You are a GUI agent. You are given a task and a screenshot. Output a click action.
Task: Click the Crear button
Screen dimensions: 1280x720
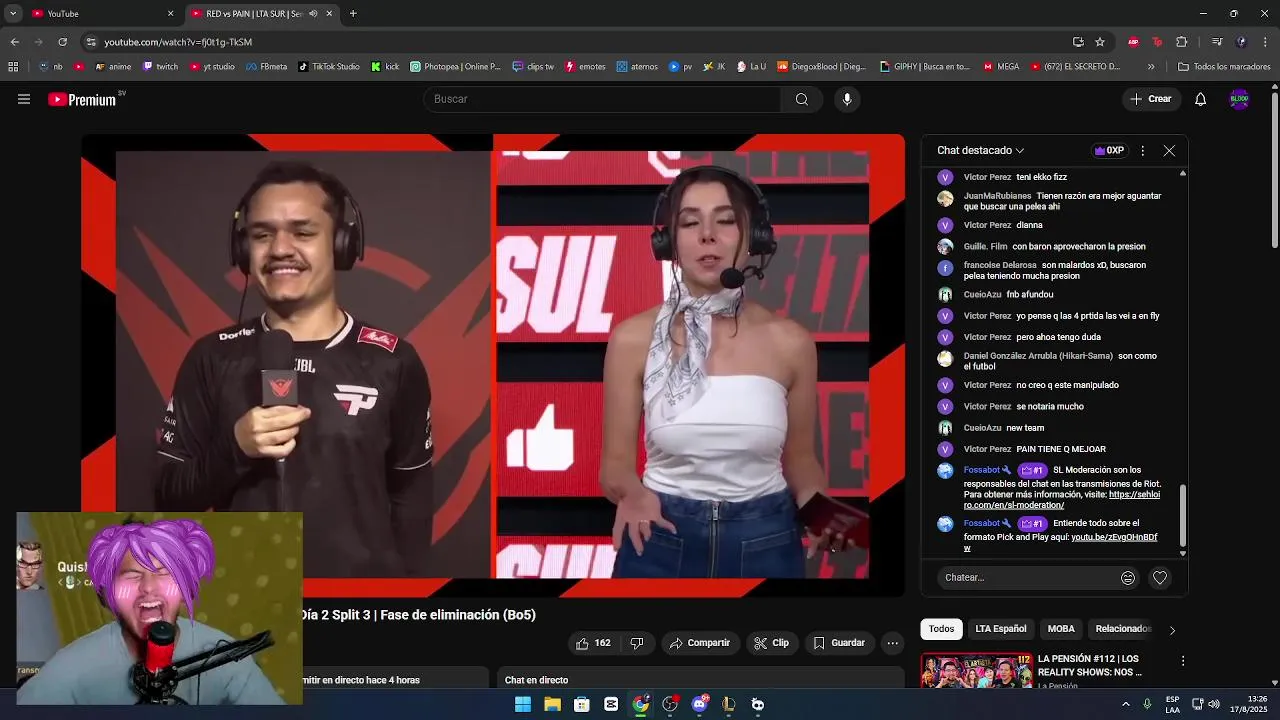[x=1151, y=99]
